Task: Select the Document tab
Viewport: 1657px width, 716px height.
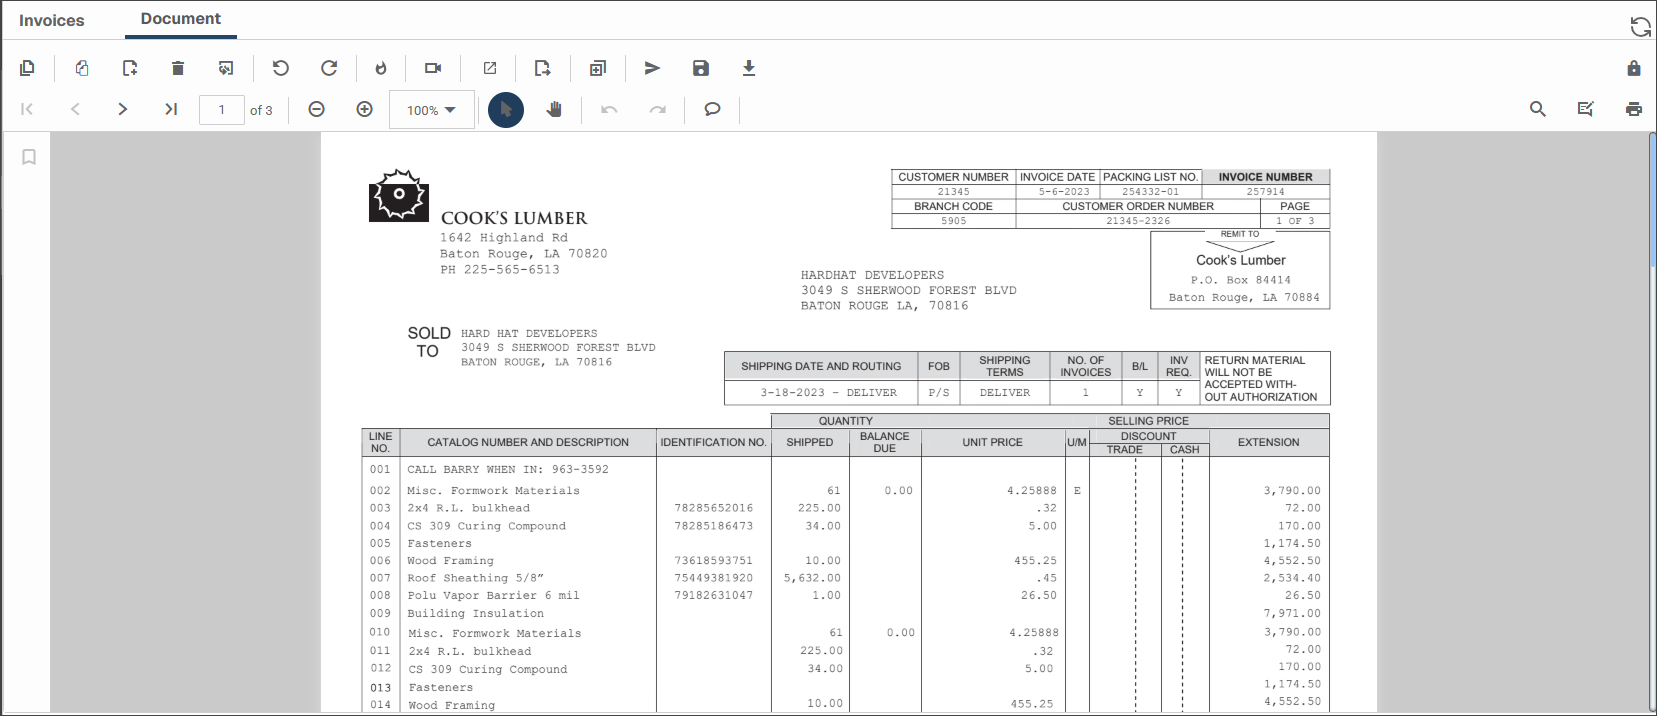Action: pyautogui.click(x=181, y=19)
